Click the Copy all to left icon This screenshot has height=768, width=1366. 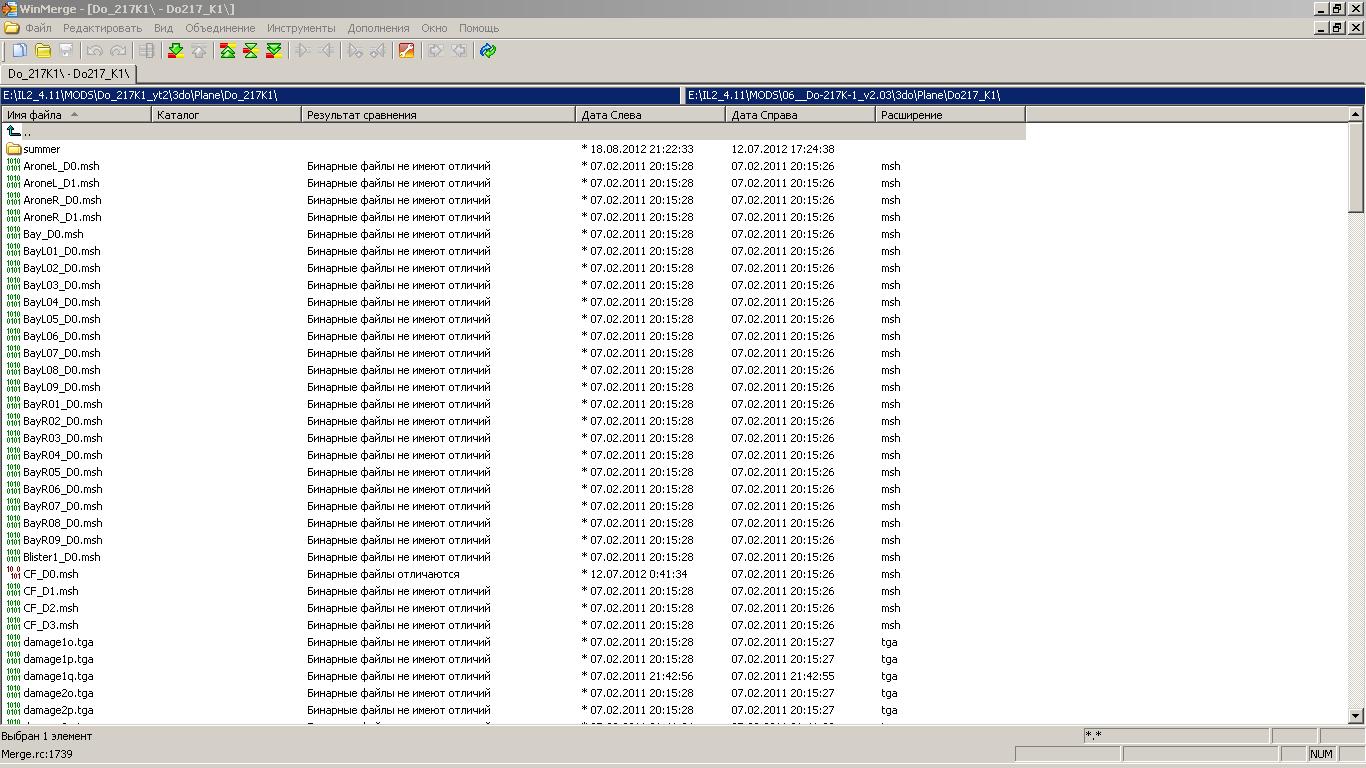point(458,51)
